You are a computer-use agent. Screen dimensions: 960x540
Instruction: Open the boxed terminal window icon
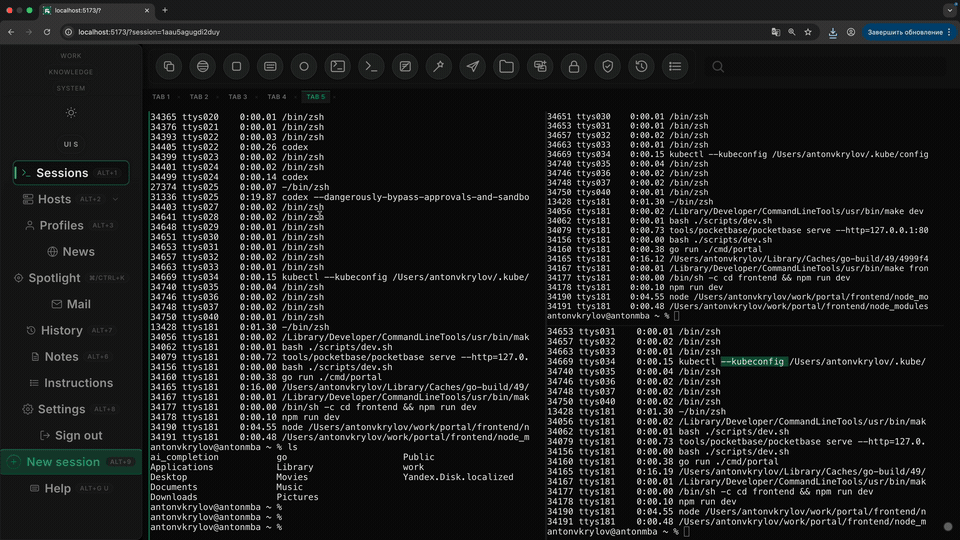(337, 66)
